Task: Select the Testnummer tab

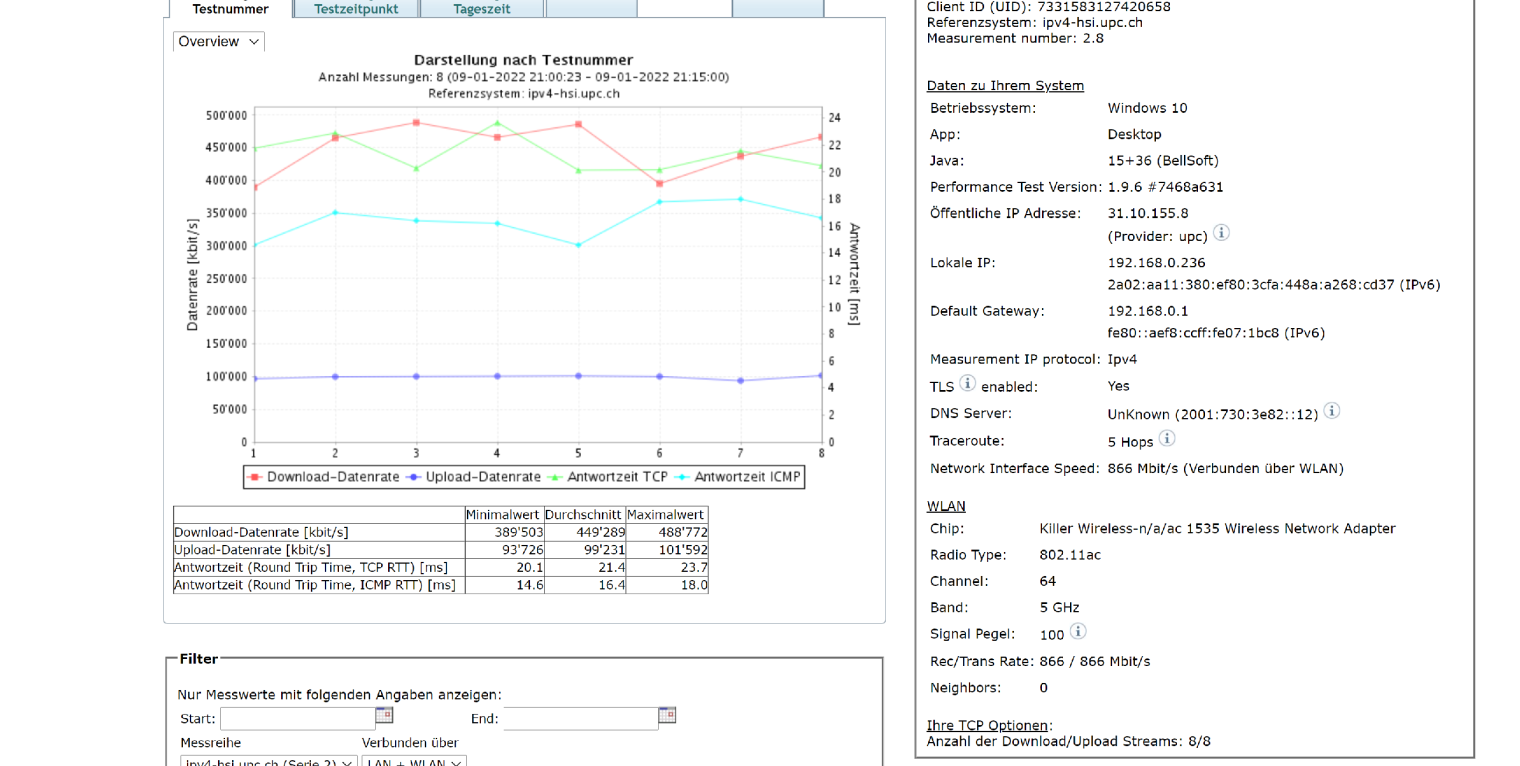Action: click(x=230, y=9)
